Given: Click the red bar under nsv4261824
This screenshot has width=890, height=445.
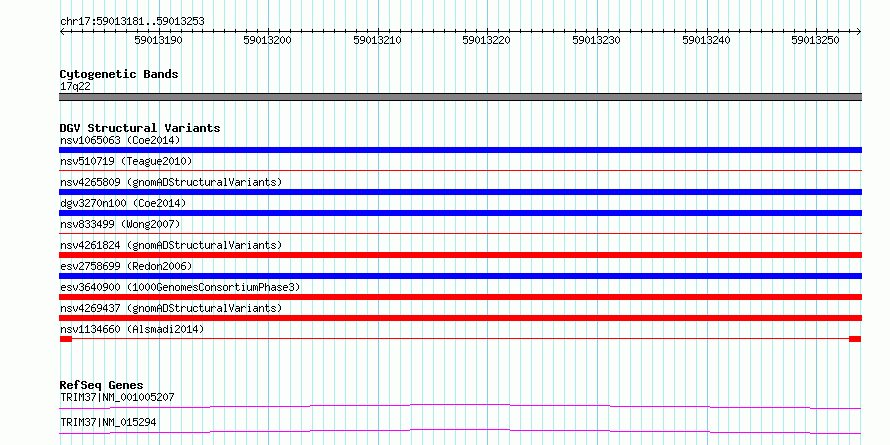Looking at the screenshot, I should (x=460, y=255).
